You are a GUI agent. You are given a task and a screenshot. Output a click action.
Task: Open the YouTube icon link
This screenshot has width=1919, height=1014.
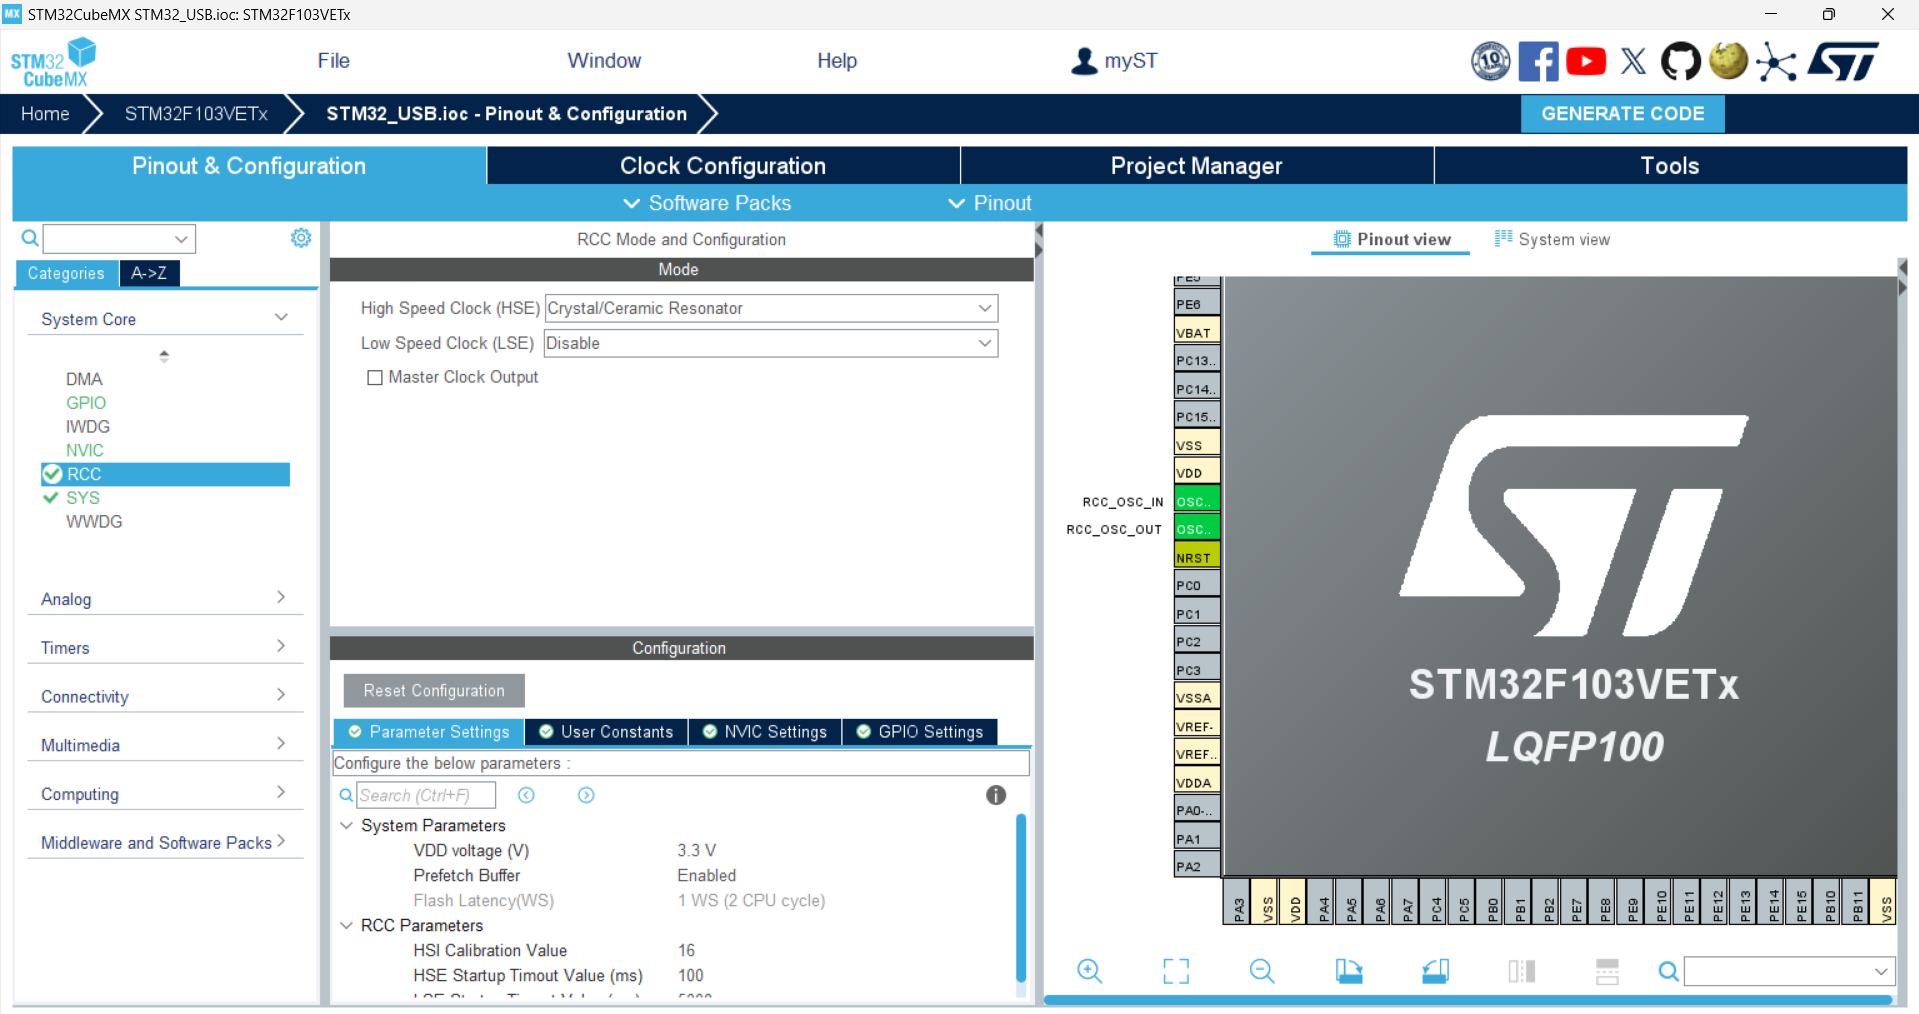tap(1586, 62)
